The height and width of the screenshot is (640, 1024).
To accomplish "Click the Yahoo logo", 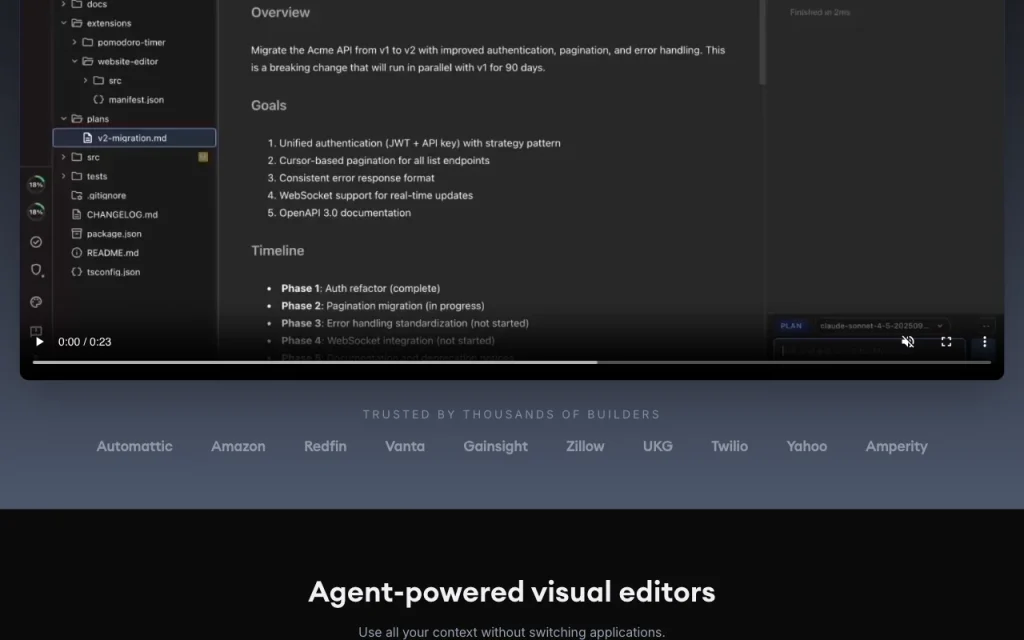I will click(x=807, y=446).
